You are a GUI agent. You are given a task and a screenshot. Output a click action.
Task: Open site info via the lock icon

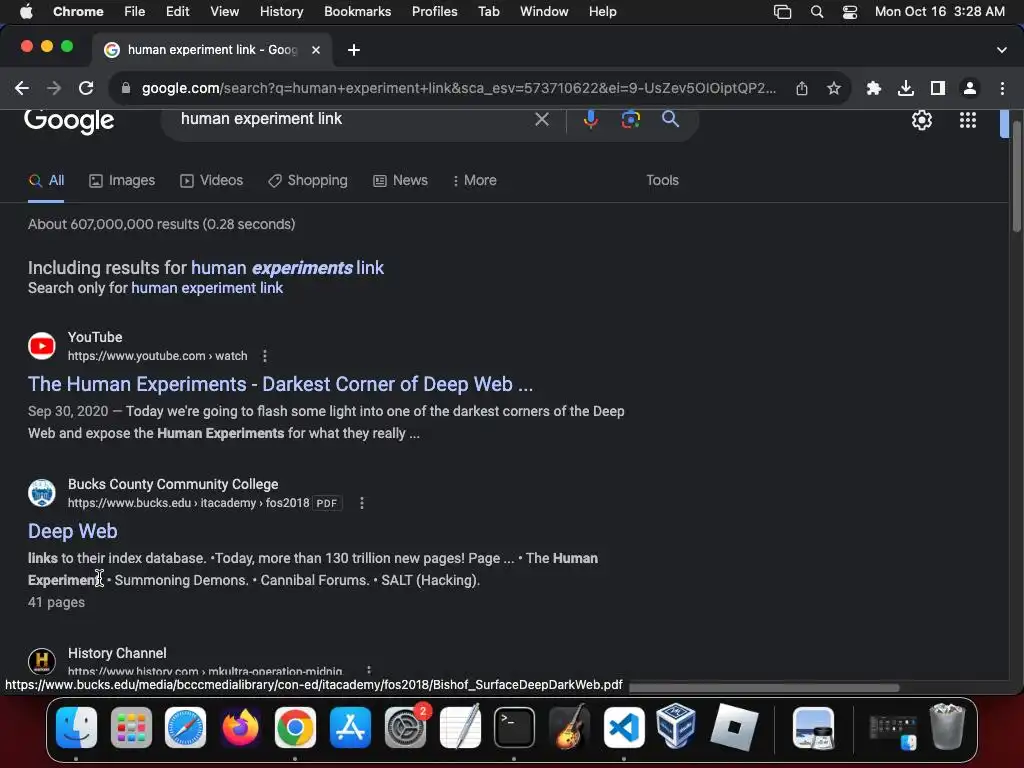click(x=126, y=88)
